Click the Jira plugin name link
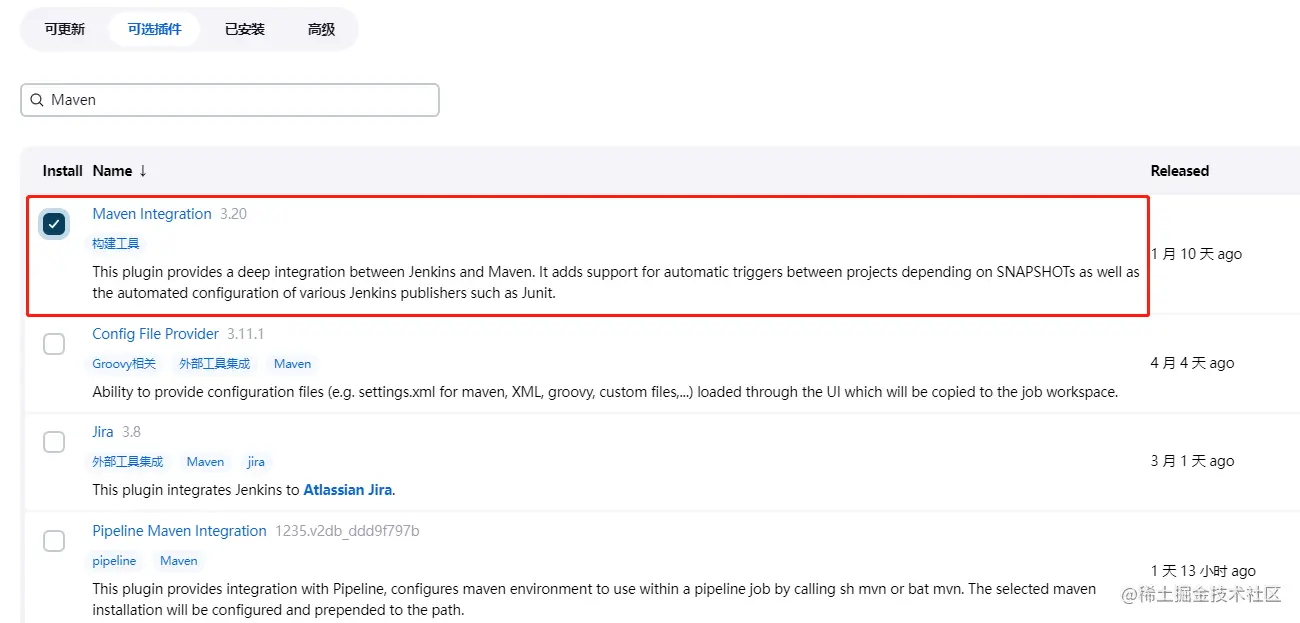This screenshot has width=1300, height=623. (x=103, y=432)
